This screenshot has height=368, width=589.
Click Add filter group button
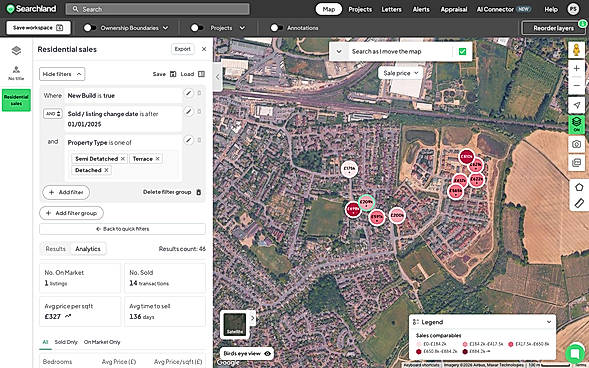(x=71, y=213)
